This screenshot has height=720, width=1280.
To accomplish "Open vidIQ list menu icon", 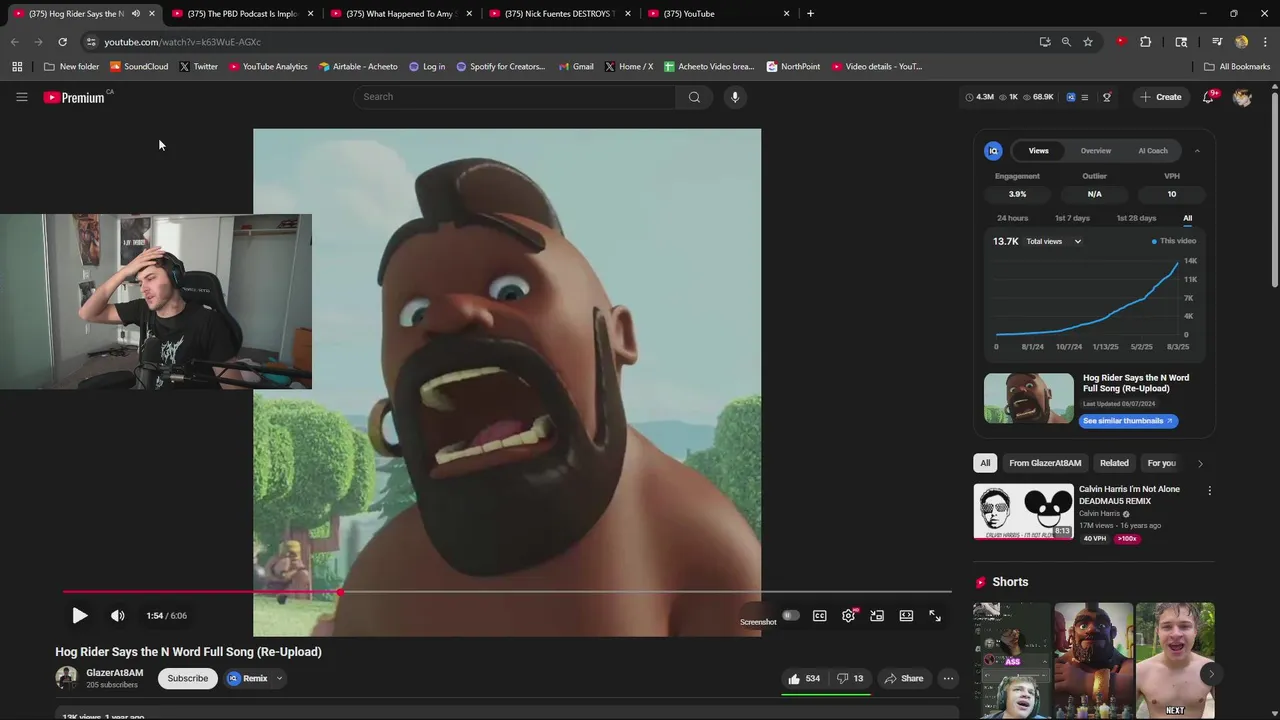I will (x=1085, y=97).
